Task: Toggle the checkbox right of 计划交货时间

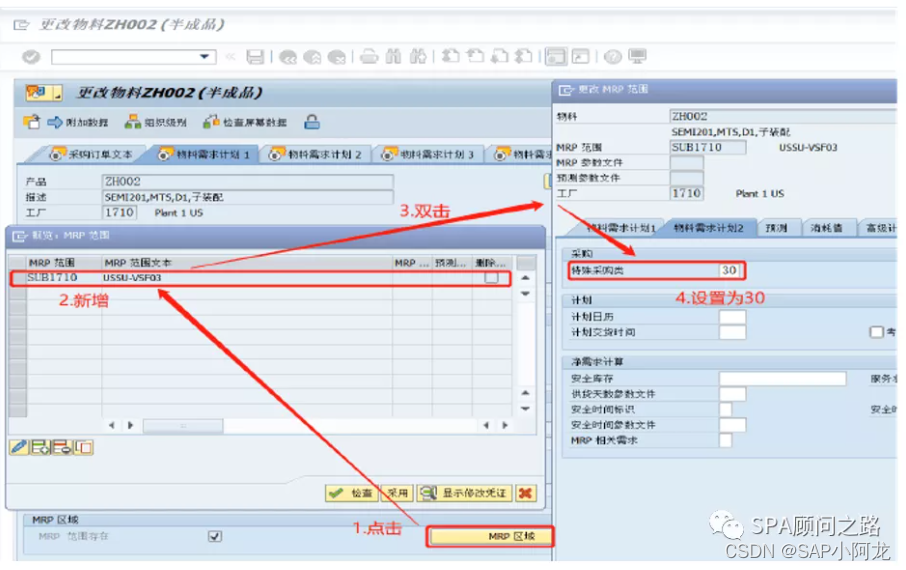Action: (877, 332)
